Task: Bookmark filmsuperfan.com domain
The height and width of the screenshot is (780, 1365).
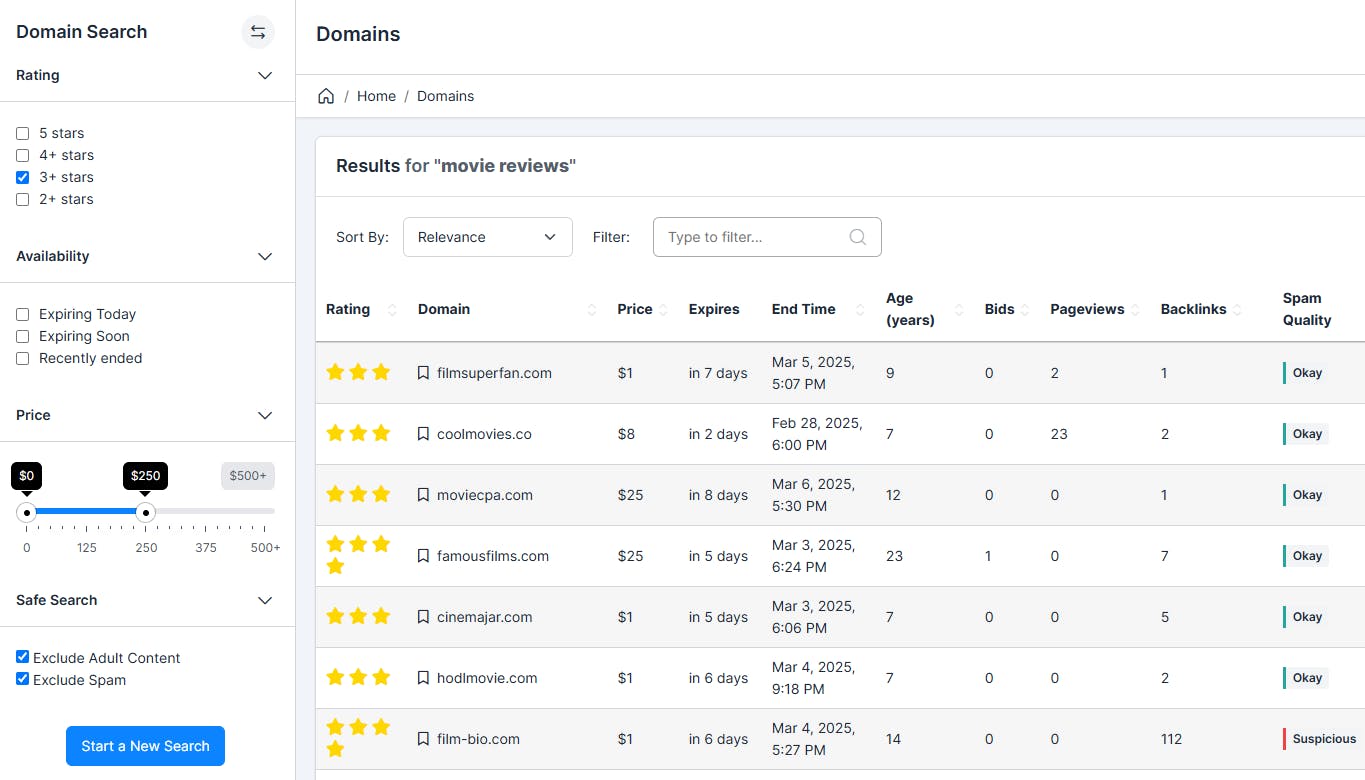Action: [423, 373]
